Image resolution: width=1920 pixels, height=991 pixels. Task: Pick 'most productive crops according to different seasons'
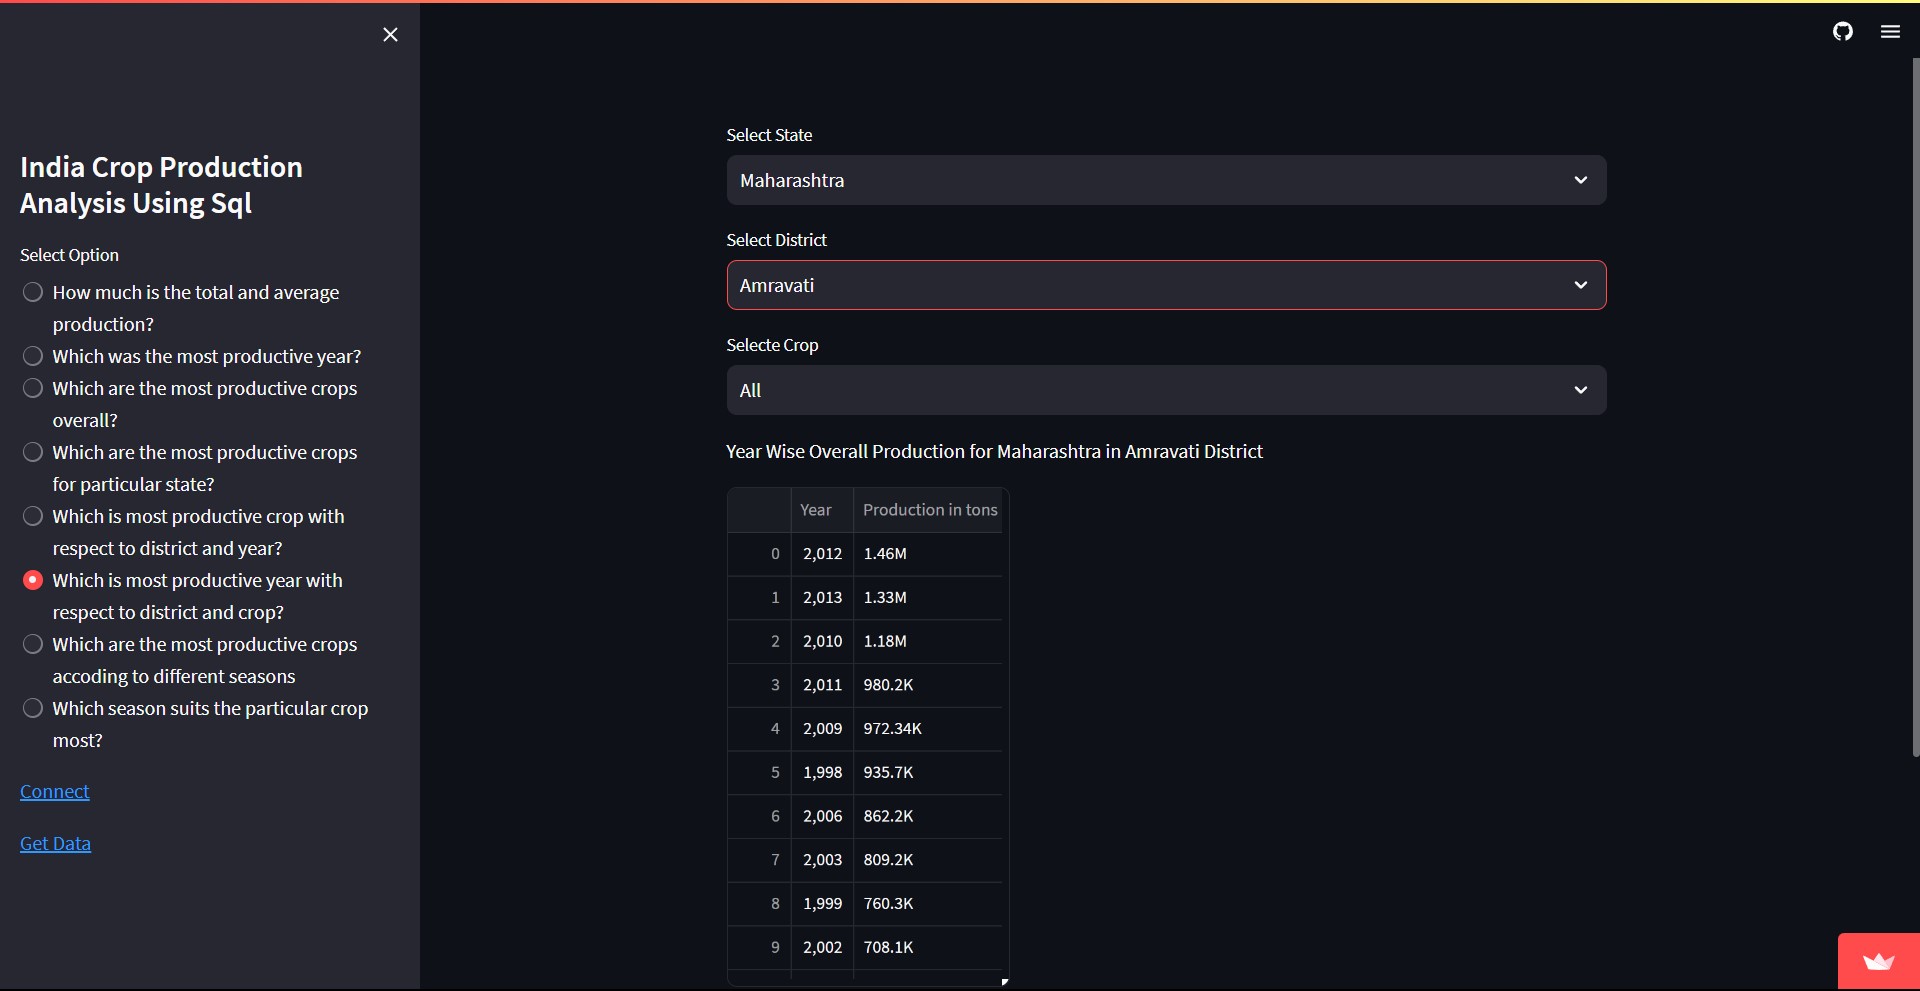pyautogui.click(x=33, y=644)
